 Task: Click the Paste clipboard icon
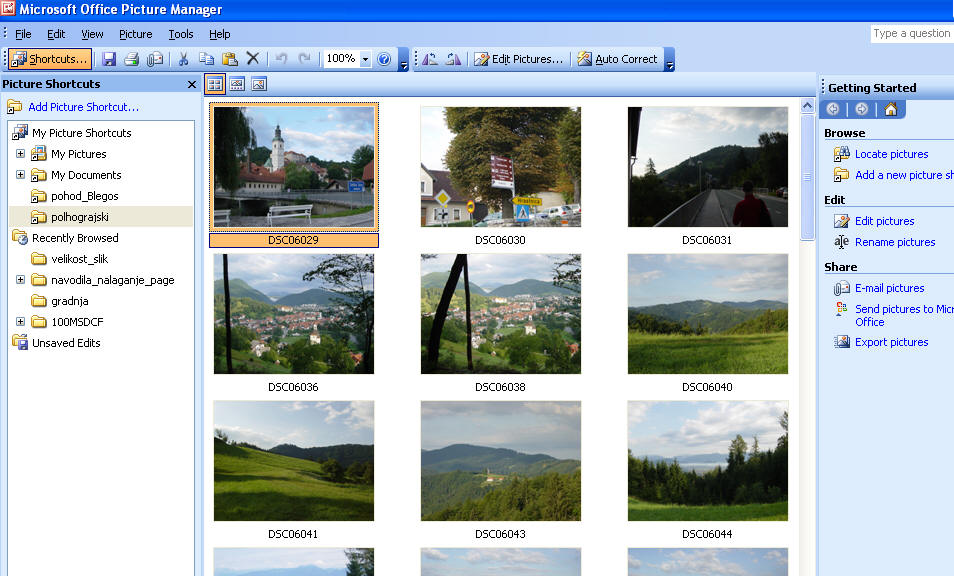(229, 59)
